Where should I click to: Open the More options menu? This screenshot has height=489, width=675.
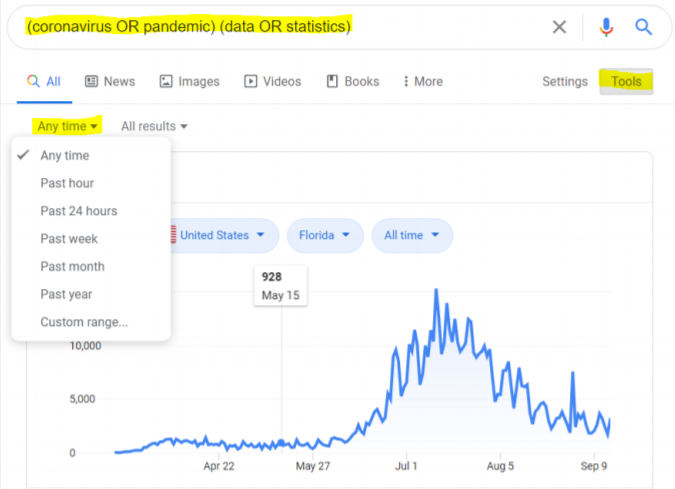point(422,81)
